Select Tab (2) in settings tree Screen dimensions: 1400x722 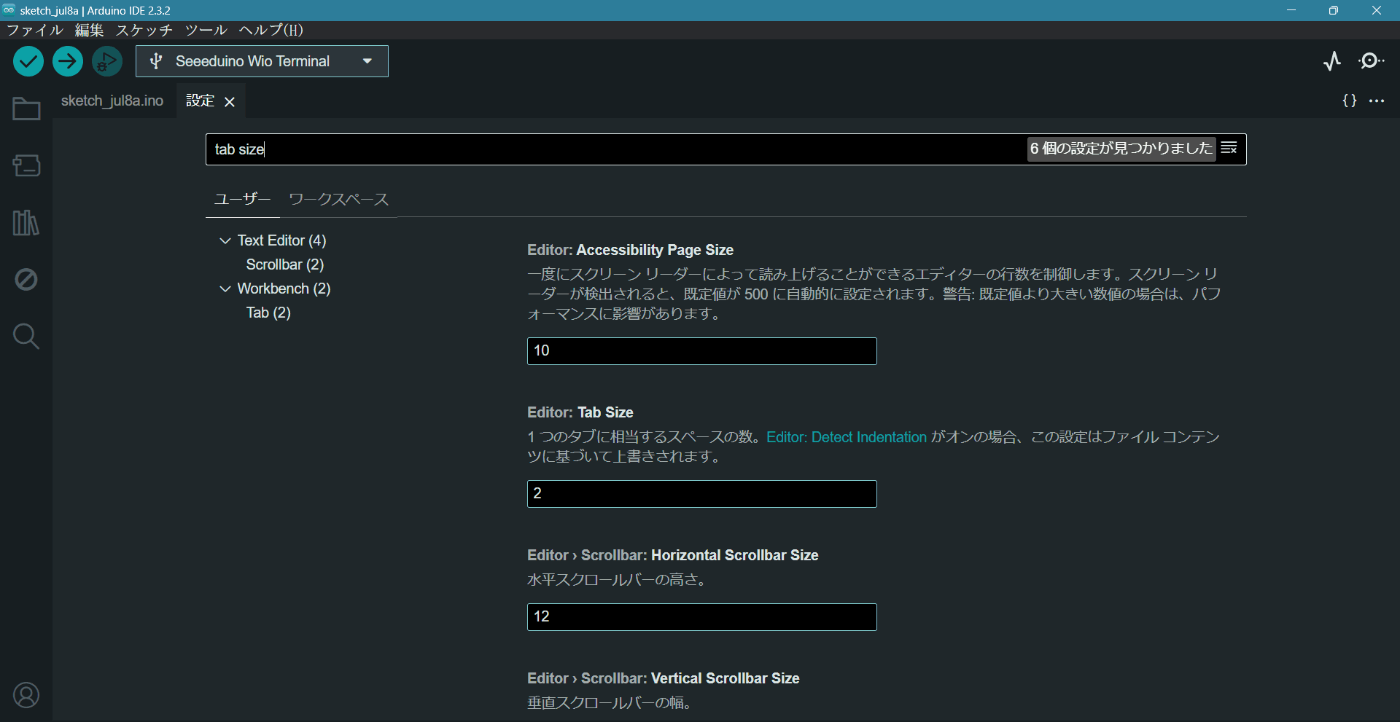pyautogui.click(x=268, y=313)
